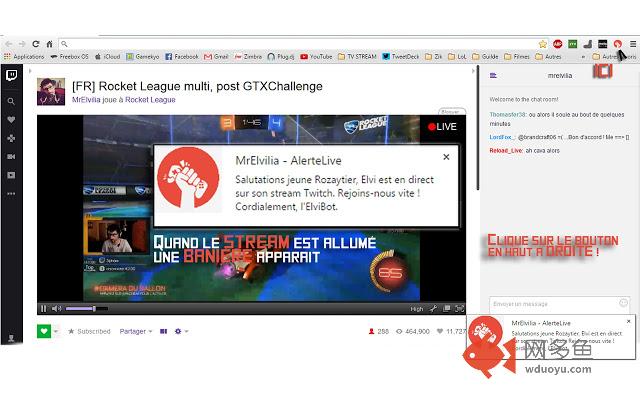This screenshot has height=400, width=640.
Task: Open the Rocket League game link
Action: (150, 100)
